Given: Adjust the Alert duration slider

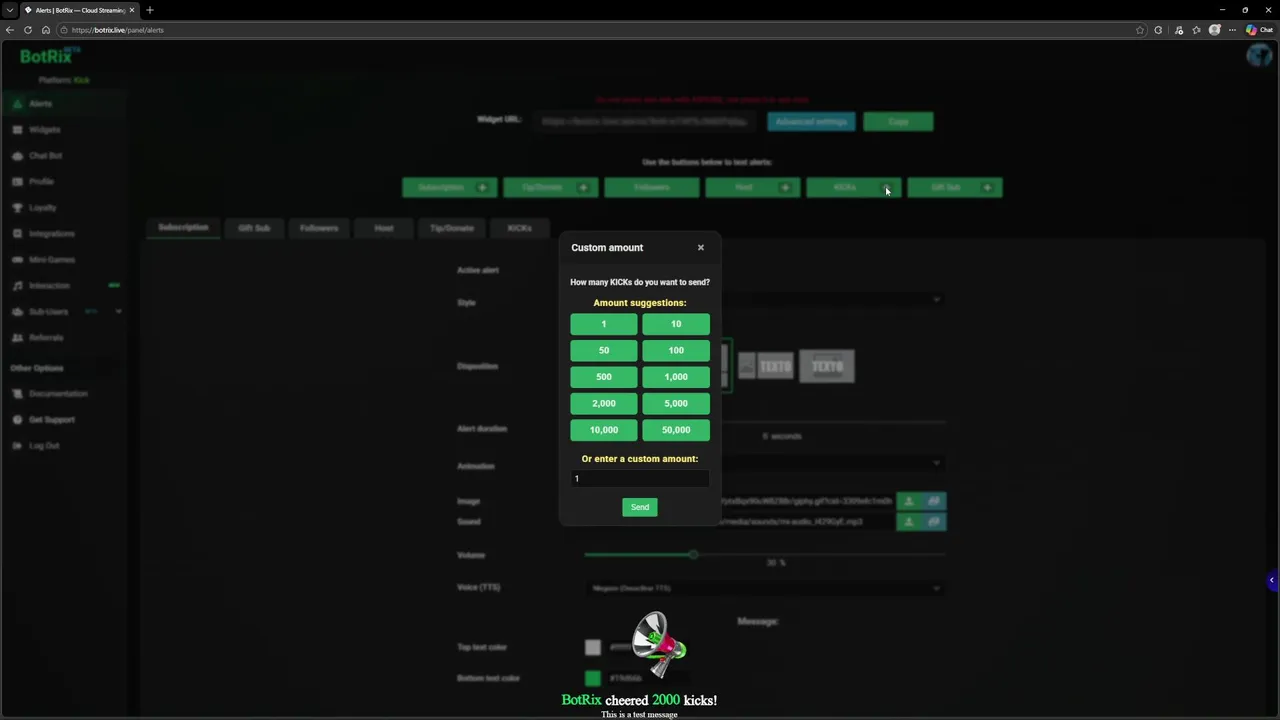Looking at the screenshot, I should pos(833,424).
